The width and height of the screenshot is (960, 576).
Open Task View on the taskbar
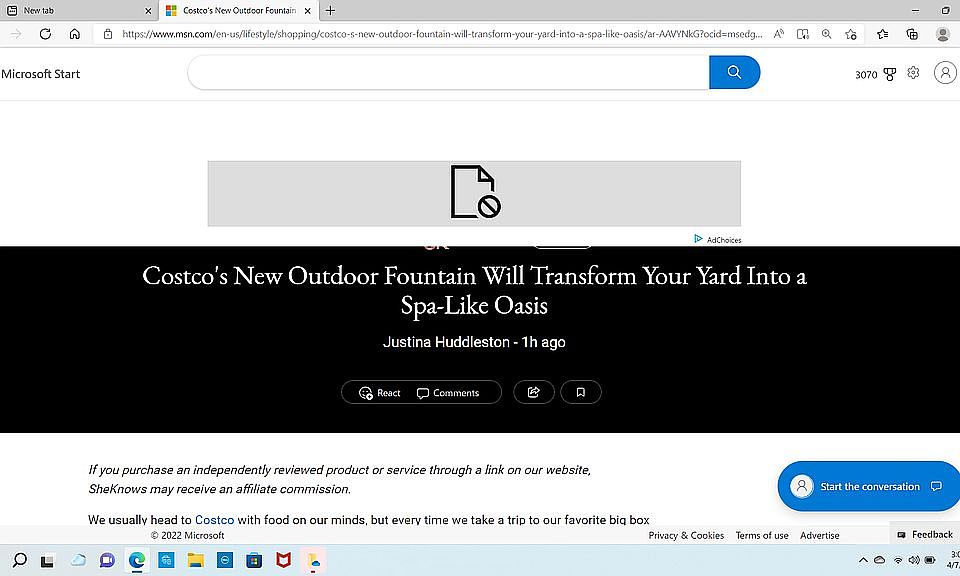tap(47, 560)
